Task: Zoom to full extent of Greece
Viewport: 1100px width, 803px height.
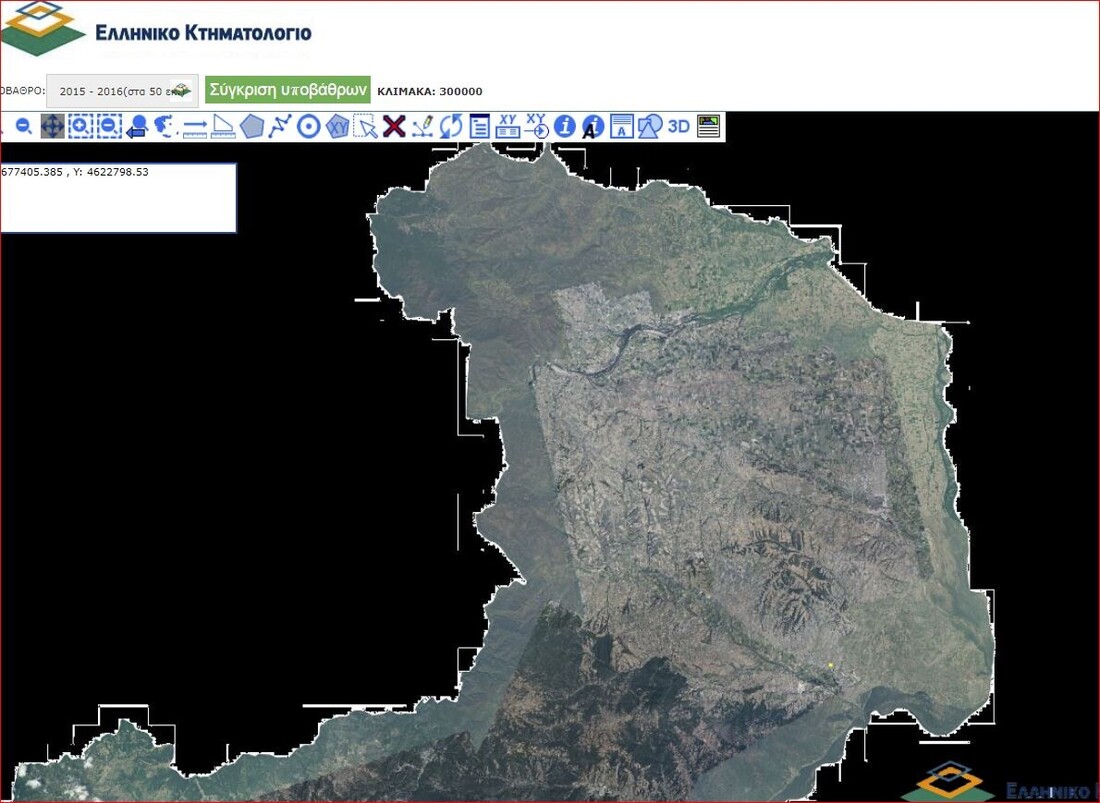Action: pyautogui.click(x=166, y=127)
